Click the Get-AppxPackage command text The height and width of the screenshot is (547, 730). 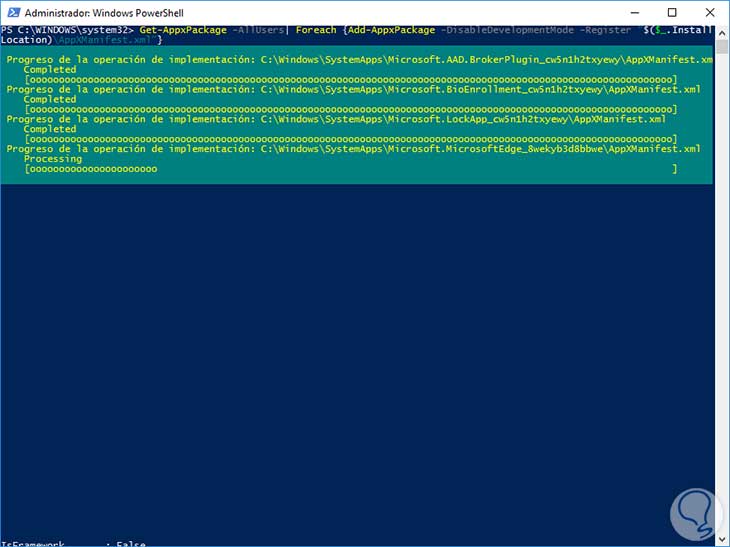(x=183, y=30)
